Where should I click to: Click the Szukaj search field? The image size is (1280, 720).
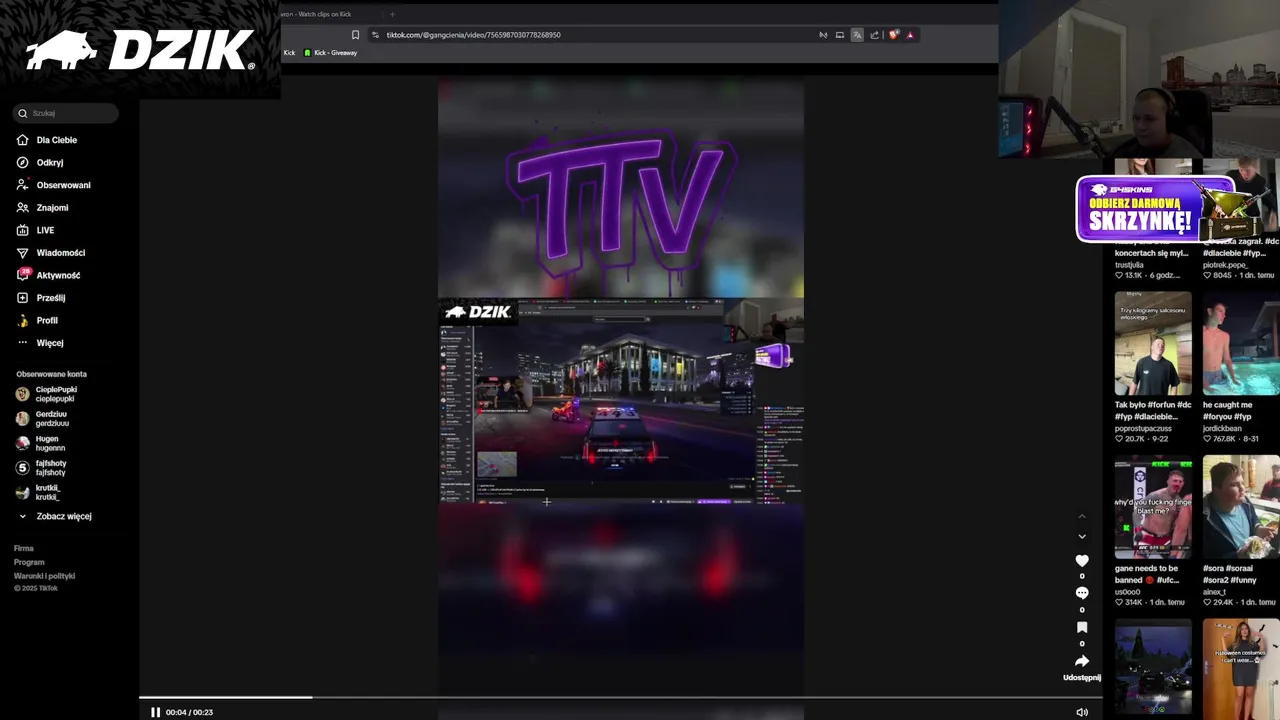pos(66,113)
